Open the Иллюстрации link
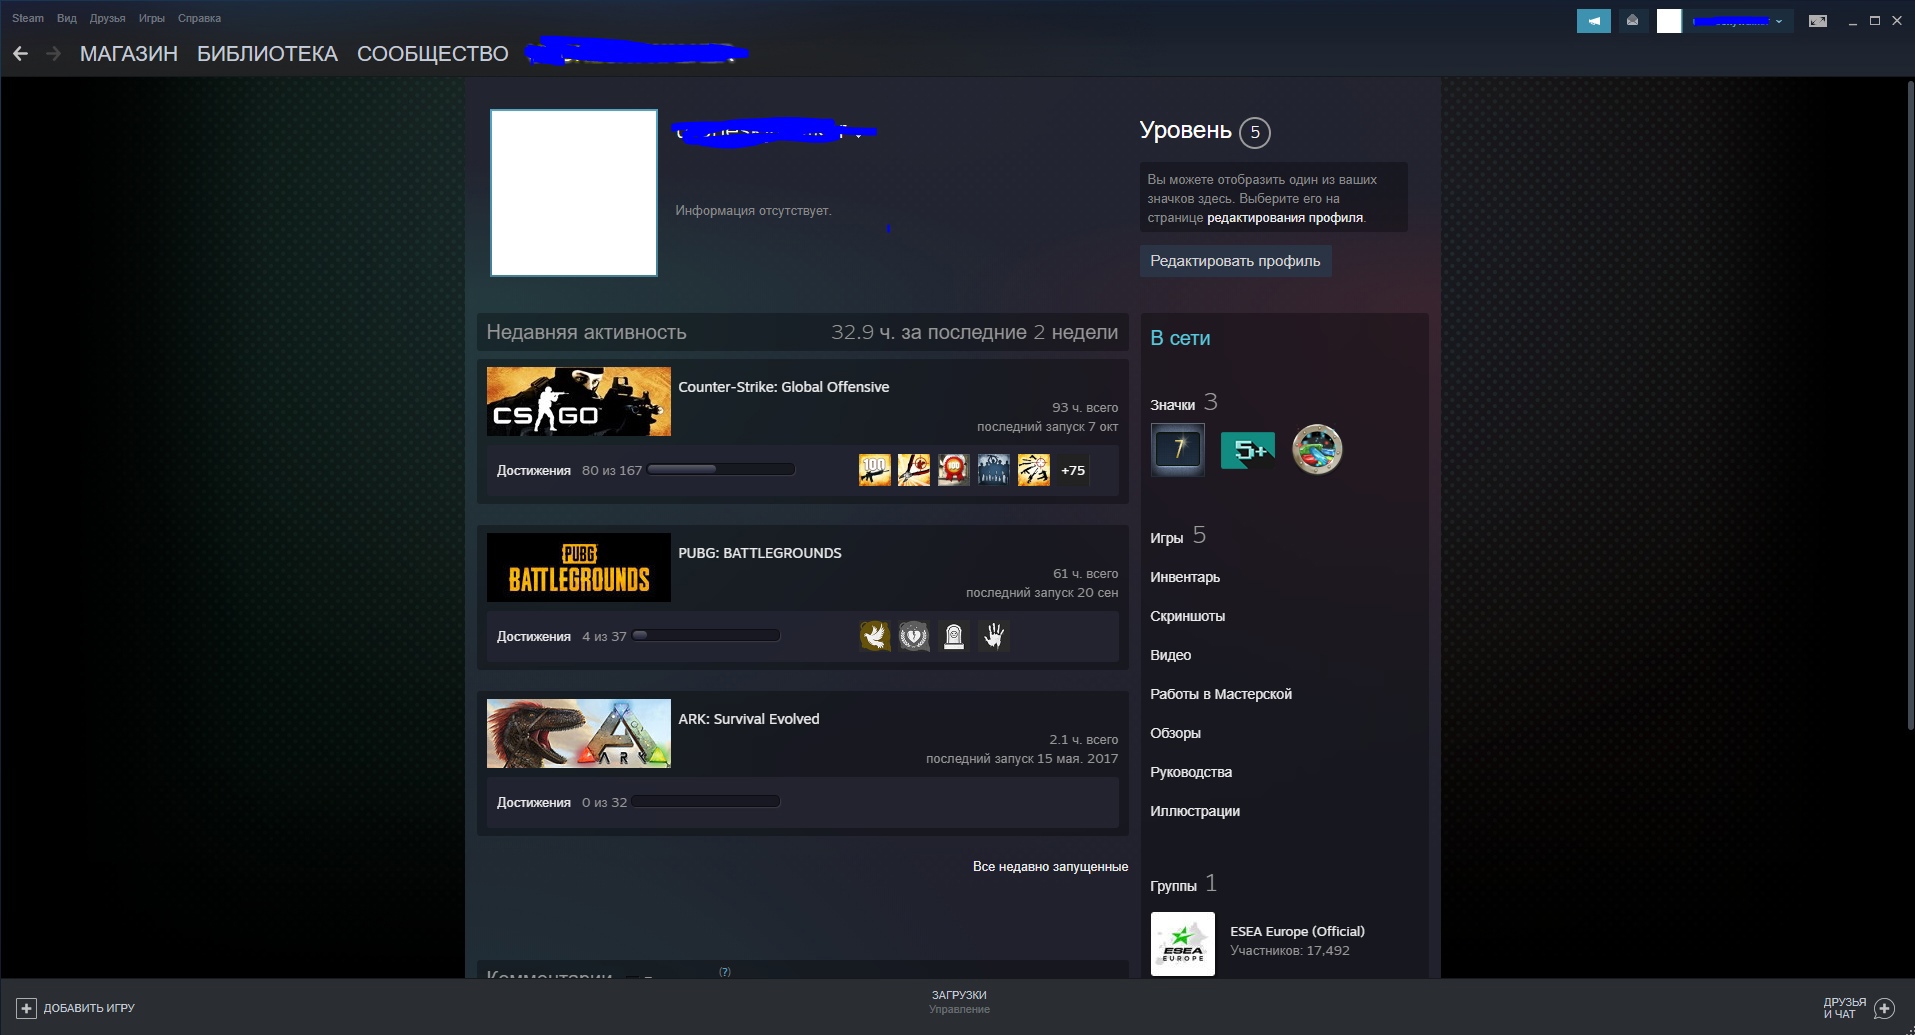The width and height of the screenshot is (1915, 1035). [1195, 811]
